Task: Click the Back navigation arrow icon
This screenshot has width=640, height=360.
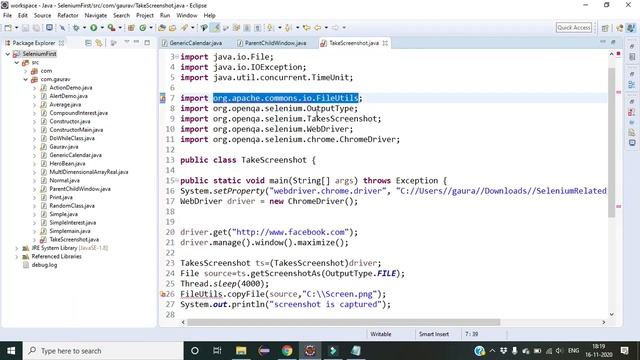Action: tap(318, 28)
